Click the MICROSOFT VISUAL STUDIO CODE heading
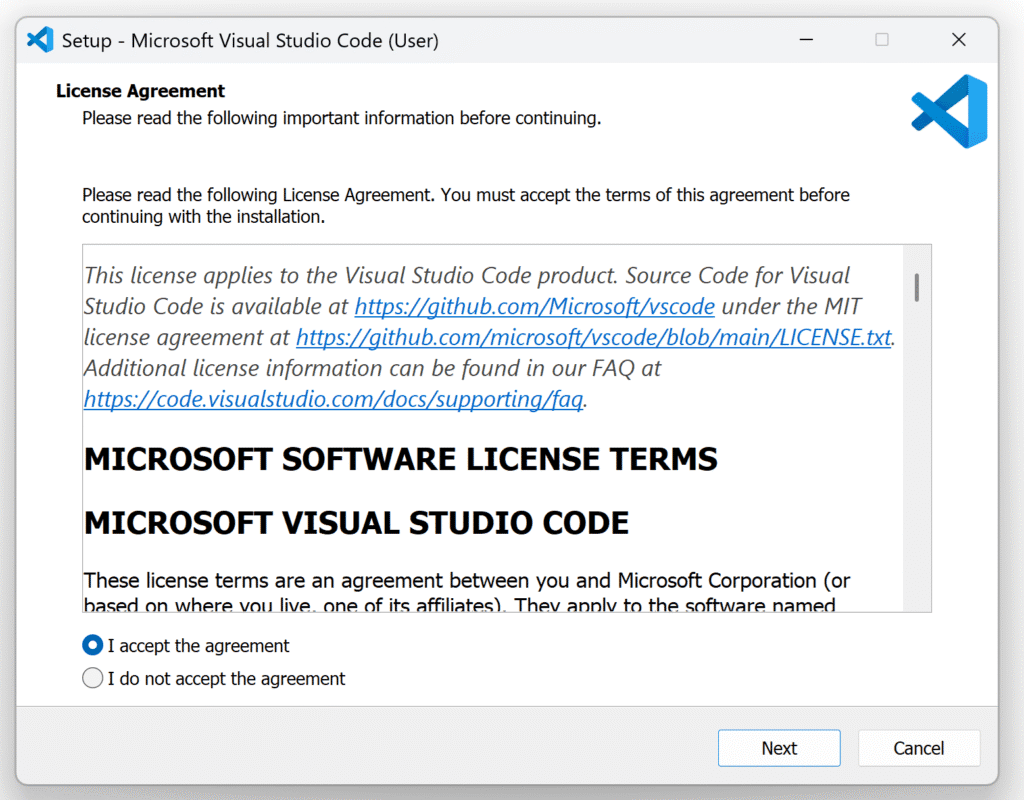 356,523
